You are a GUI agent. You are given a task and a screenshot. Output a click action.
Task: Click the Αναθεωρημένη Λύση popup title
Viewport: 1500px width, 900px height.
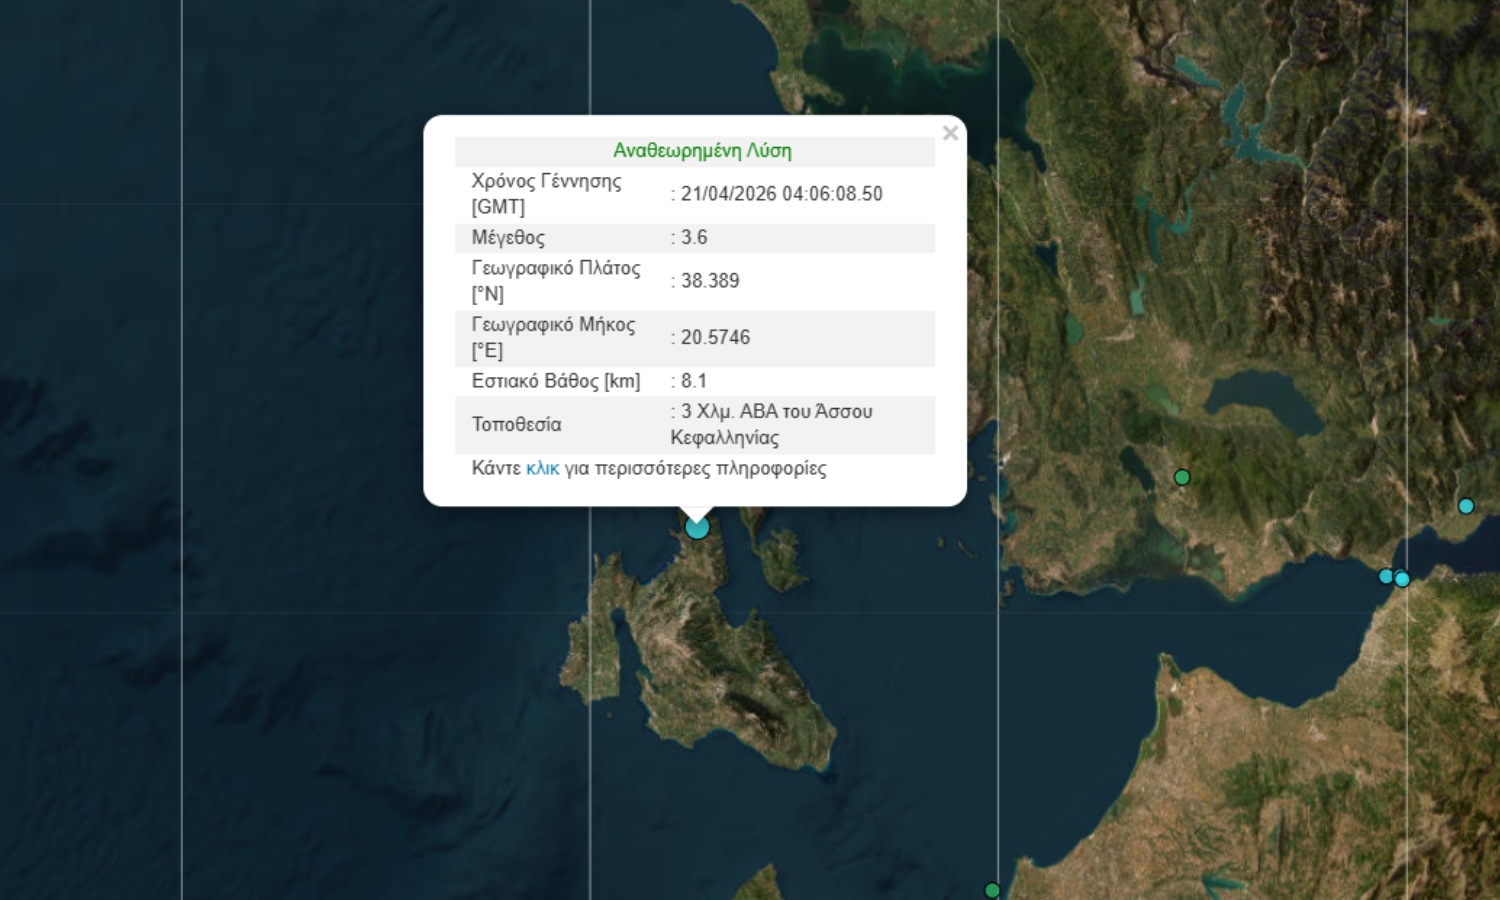pos(702,150)
